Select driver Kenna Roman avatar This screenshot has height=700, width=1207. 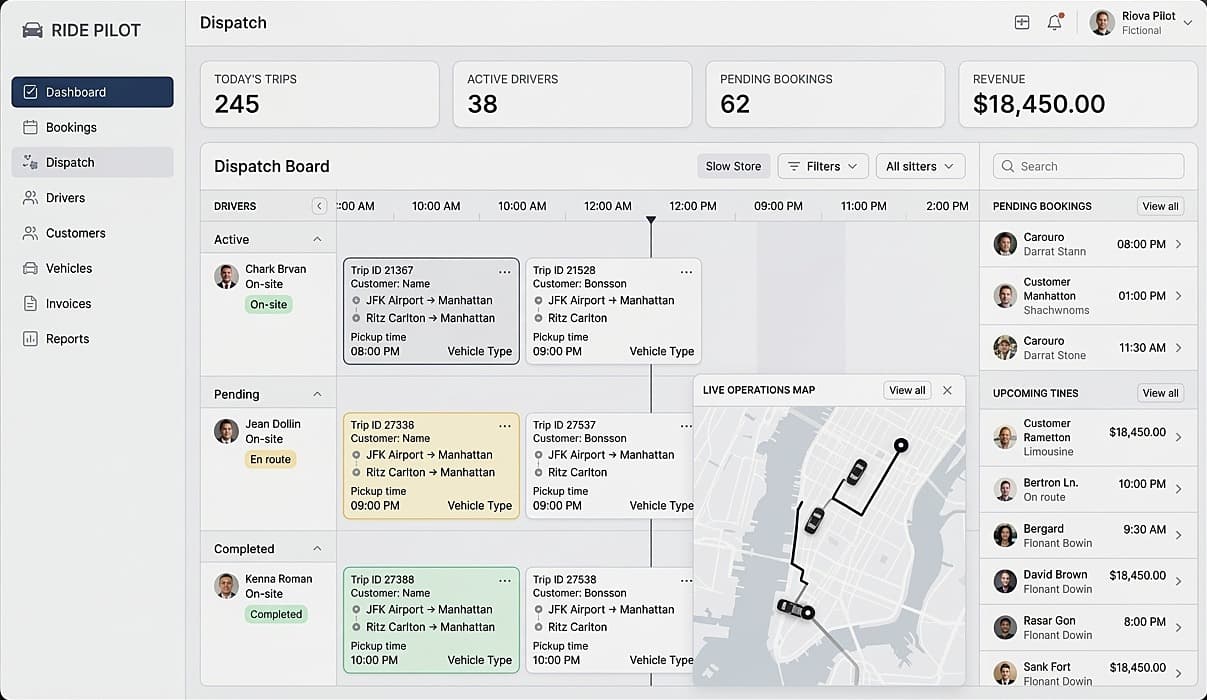[x=226, y=586]
